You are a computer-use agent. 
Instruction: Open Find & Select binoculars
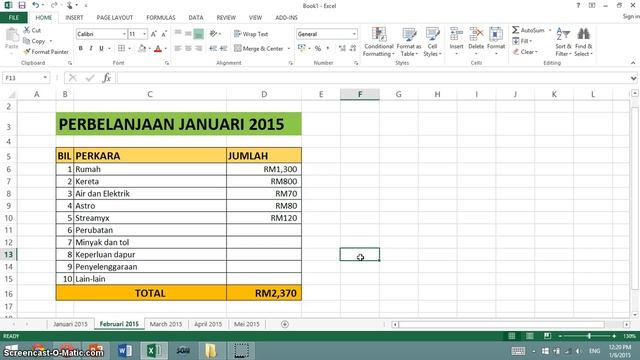point(583,42)
